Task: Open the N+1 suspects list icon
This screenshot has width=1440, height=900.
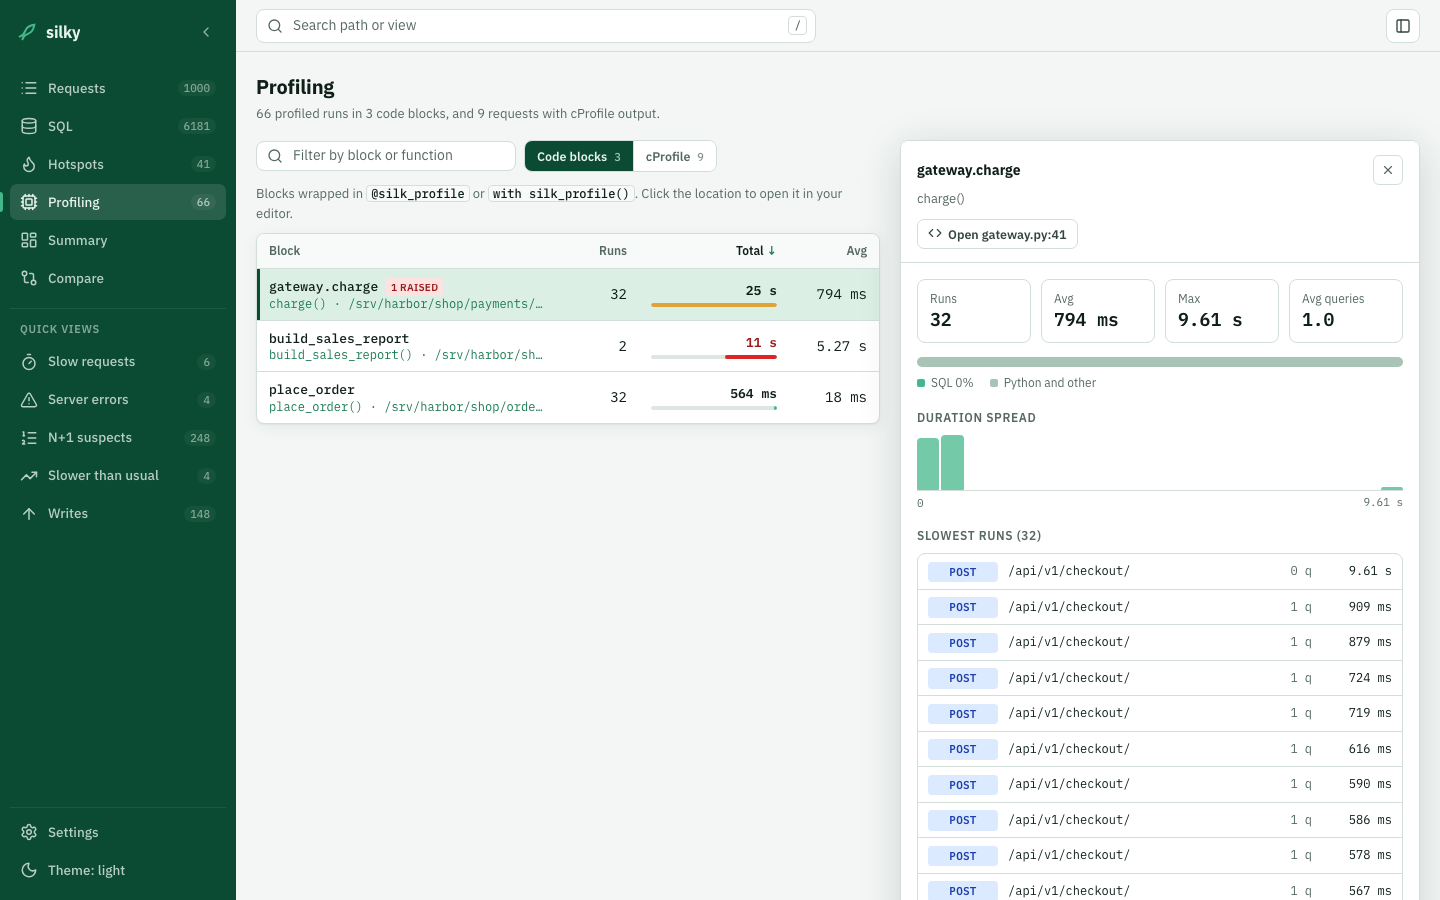Action: point(29,438)
